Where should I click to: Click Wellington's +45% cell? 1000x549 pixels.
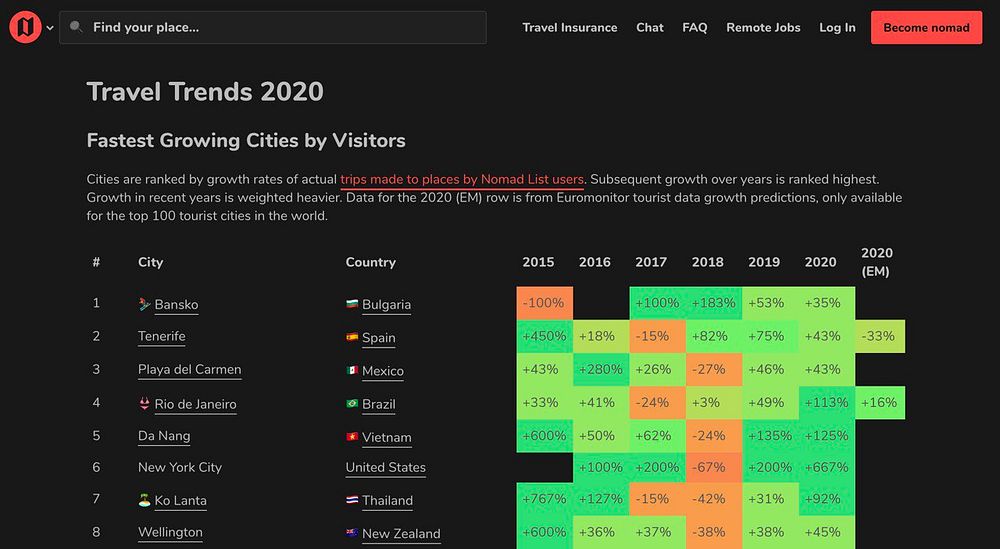[827, 532]
